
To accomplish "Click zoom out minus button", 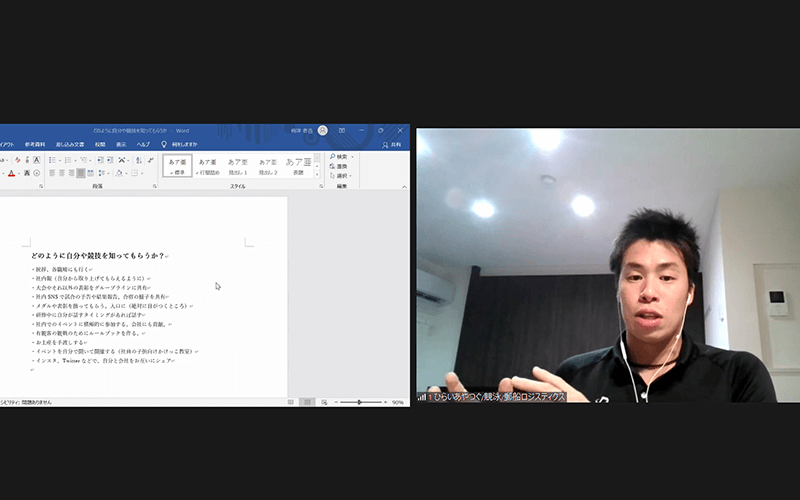I will [336, 402].
